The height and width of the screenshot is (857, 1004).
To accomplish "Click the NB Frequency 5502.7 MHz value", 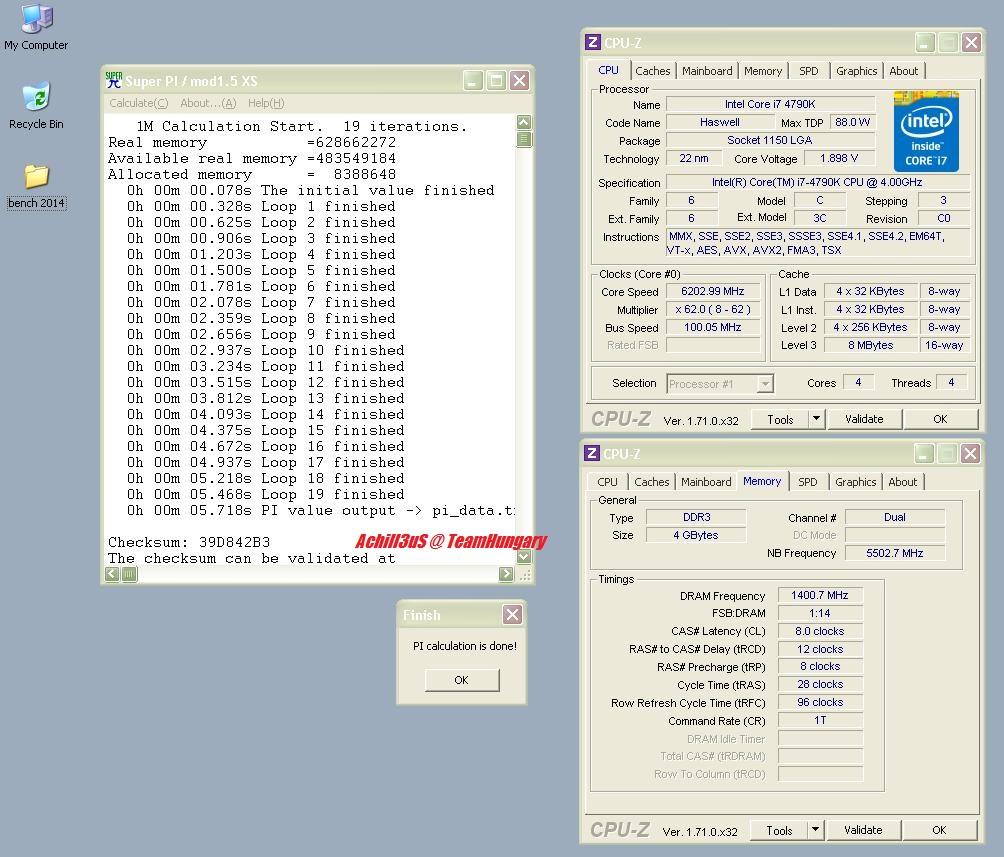I will tap(895, 553).
